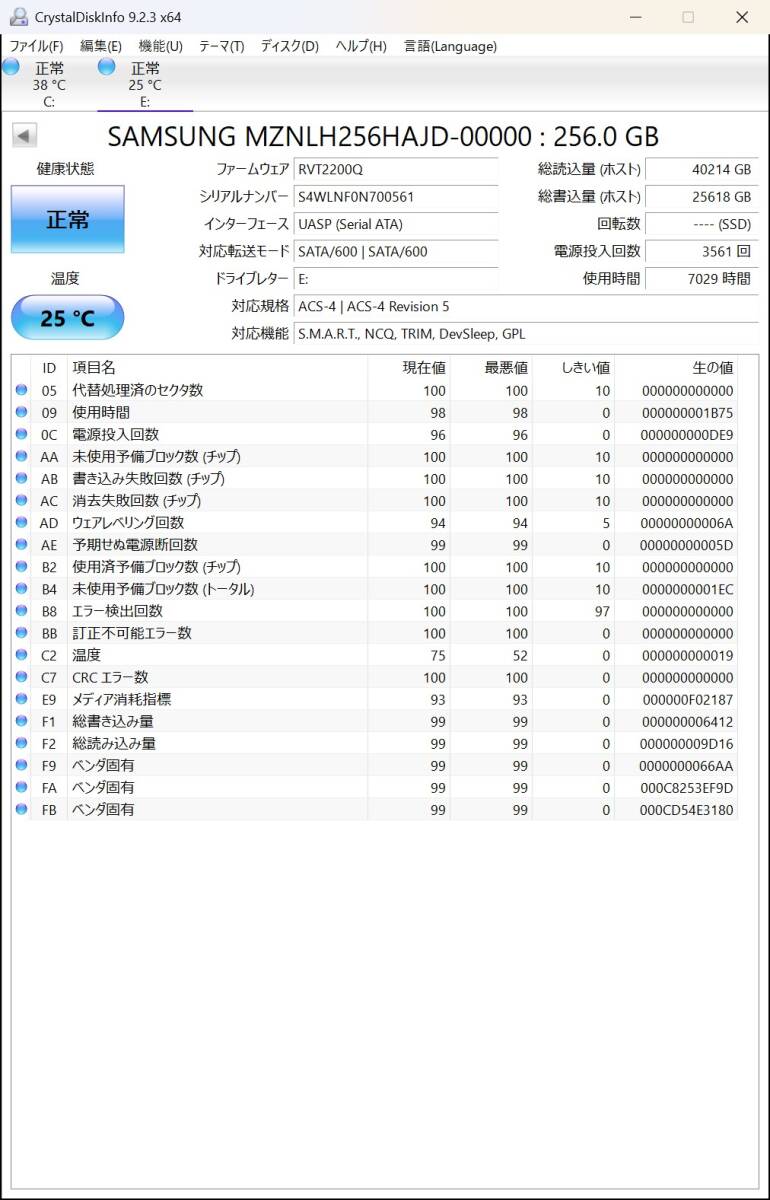This screenshot has width=770, height=1200.
Task: Click the status icon for row C7
Action: click(x=21, y=676)
